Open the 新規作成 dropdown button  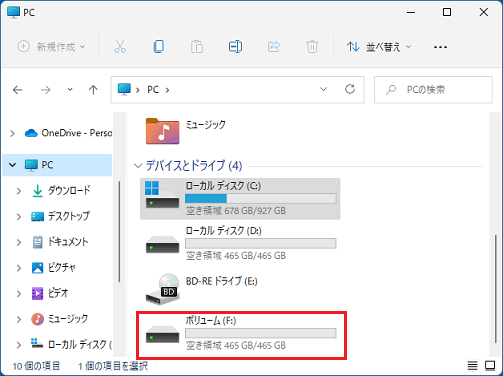point(51,47)
